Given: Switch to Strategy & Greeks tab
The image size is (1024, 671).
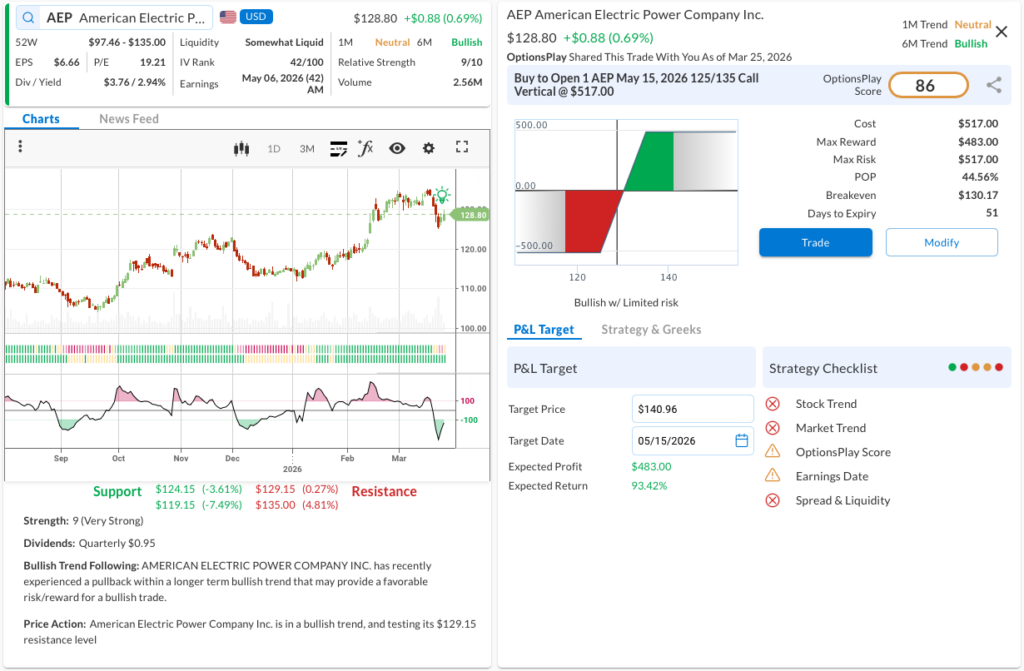Looking at the screenshot, I should pyautogui.click(x=651, y=329).
